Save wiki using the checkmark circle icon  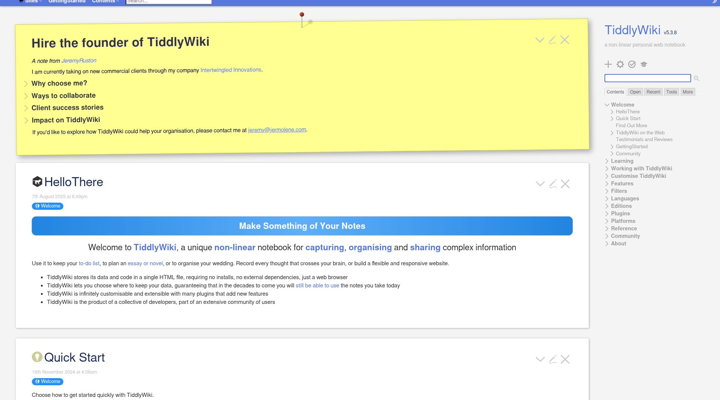(632, 64)
